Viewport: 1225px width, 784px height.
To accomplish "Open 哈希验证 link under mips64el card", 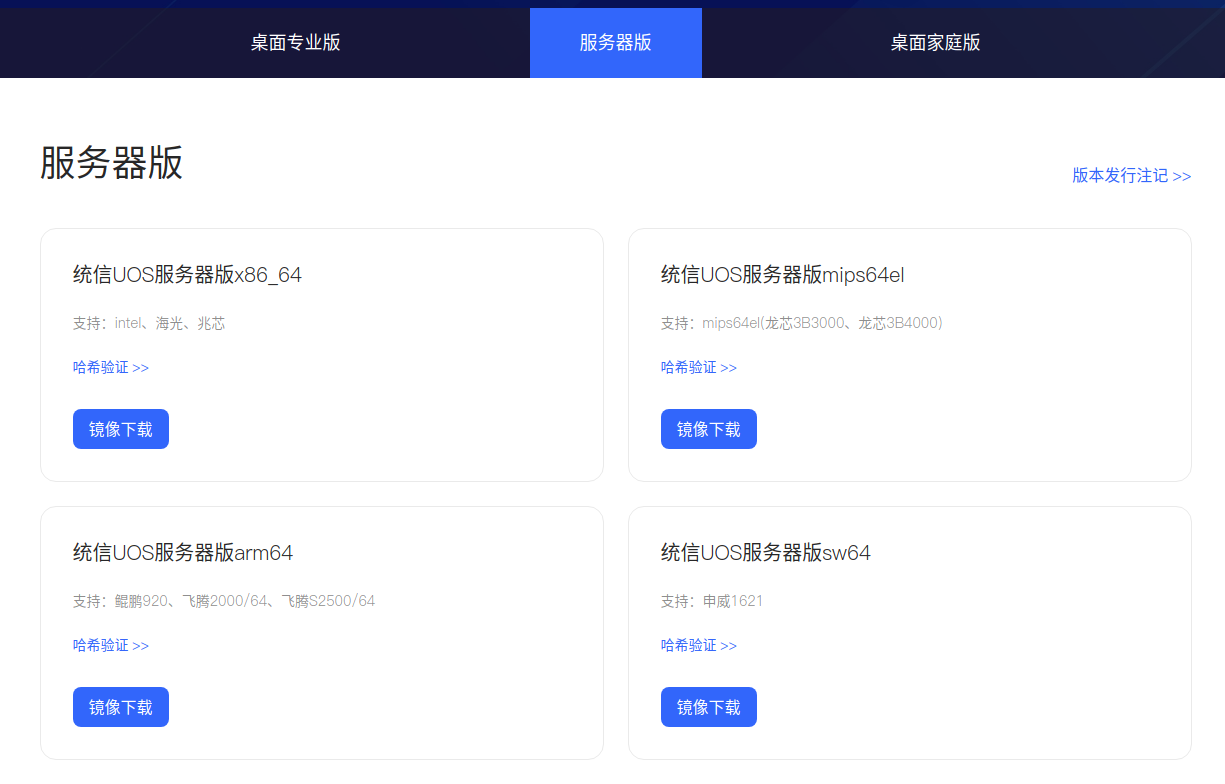I will click(699, 367).
